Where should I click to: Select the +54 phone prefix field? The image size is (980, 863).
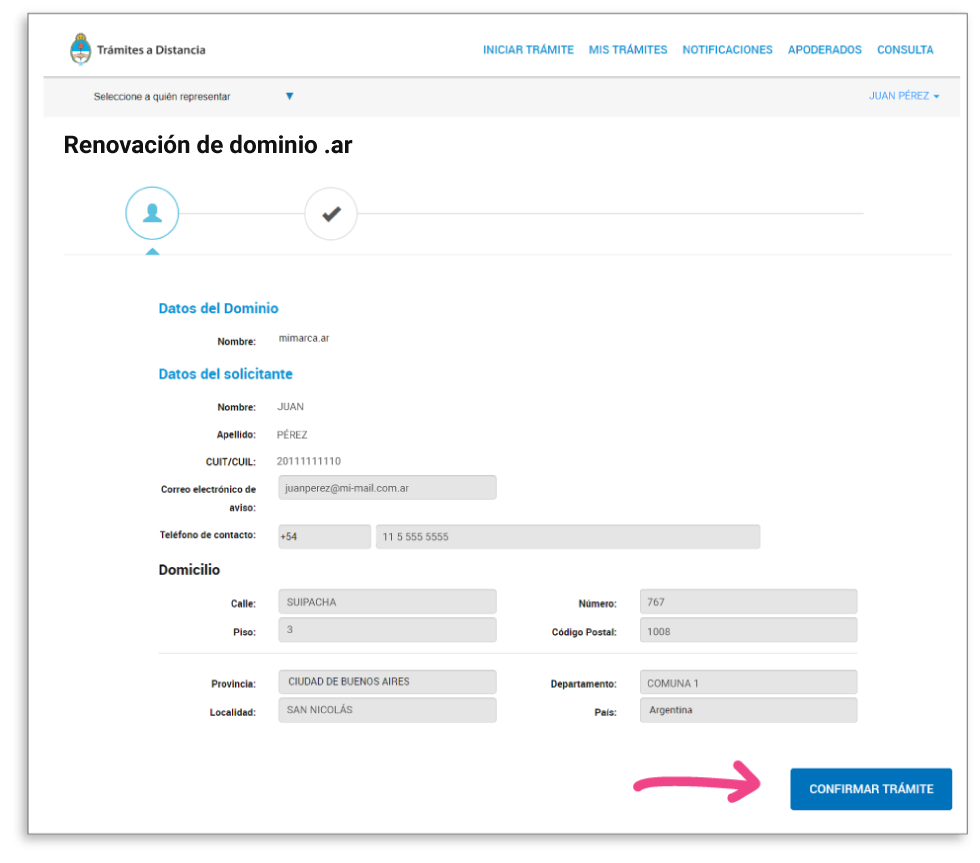point(324,536)
